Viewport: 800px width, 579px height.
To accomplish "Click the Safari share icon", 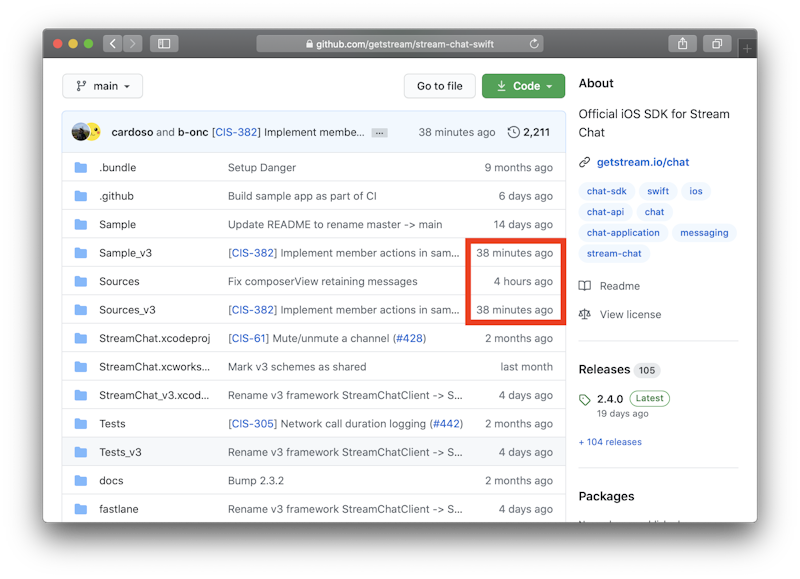I will [x=683, y=43].
